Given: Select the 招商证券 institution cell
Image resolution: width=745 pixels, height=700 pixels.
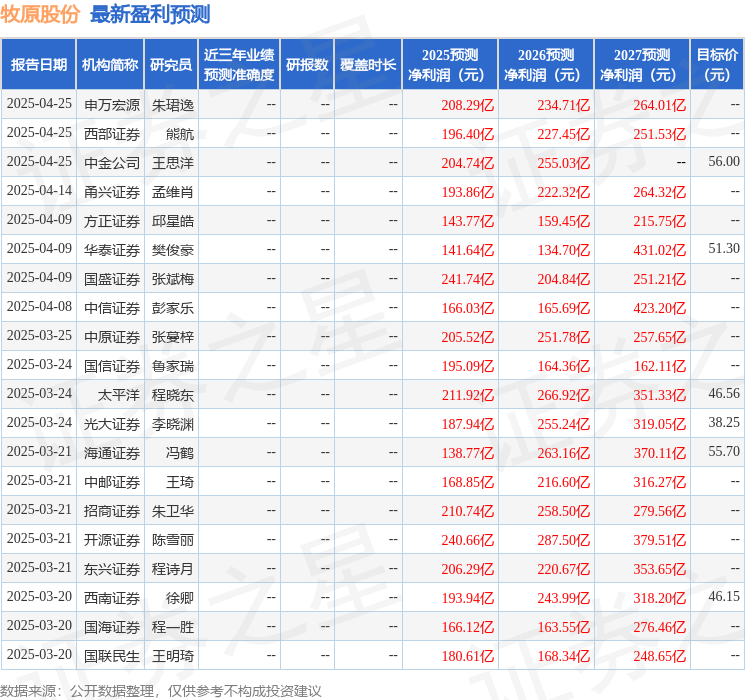Looking at the screenshot, I should coord(112,511).
